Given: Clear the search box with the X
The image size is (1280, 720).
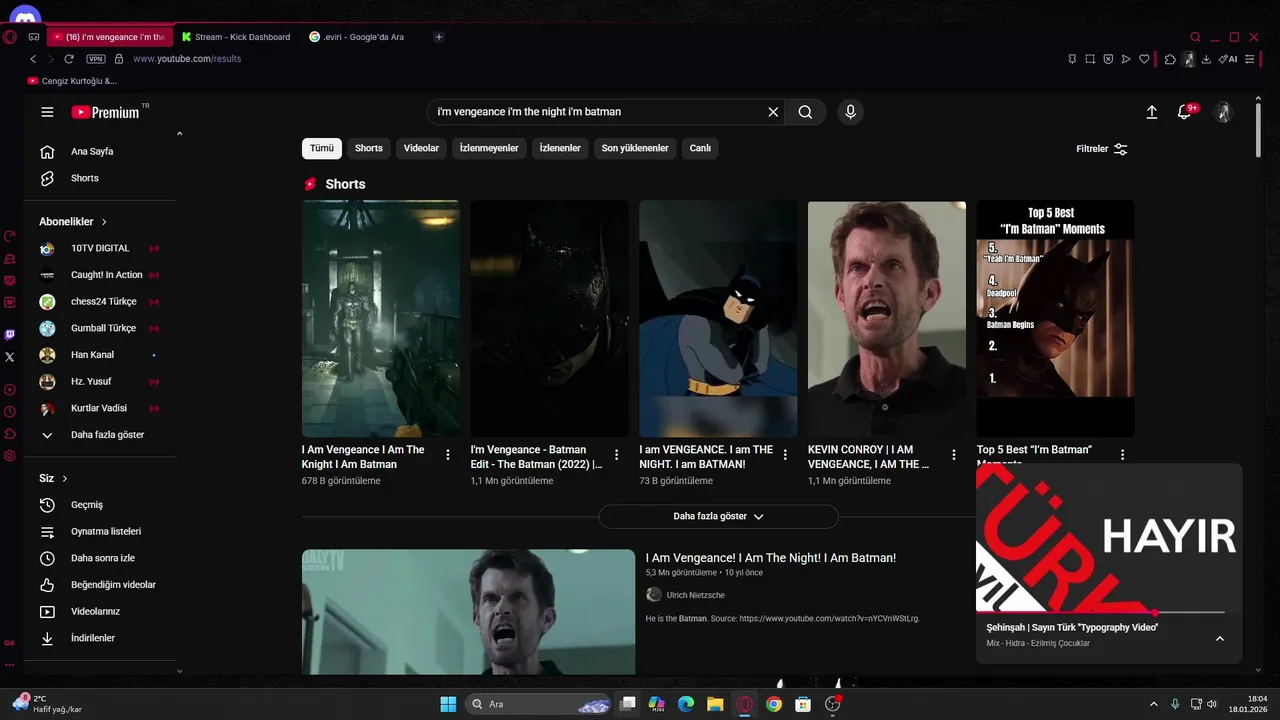Looking at the screenshot, I should (773, 112).
